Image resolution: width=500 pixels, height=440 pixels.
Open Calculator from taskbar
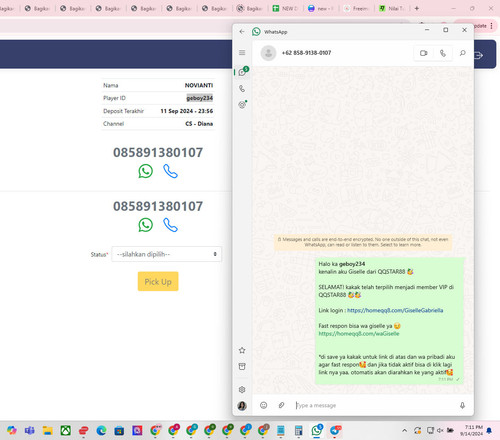299,430
